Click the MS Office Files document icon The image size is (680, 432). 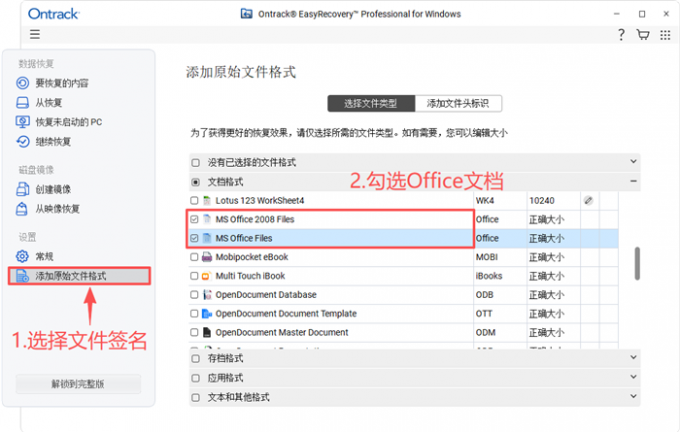207,238
